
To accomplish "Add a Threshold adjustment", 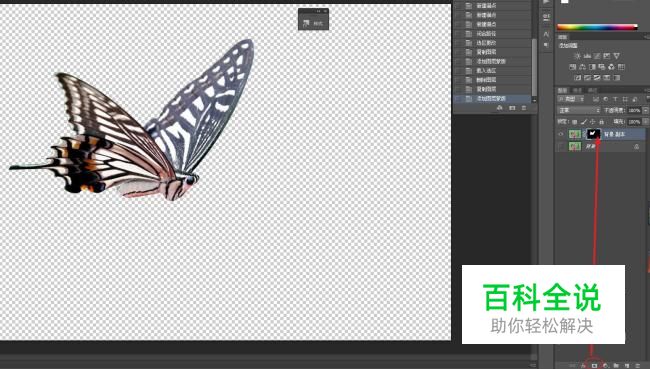I will 597,78.
